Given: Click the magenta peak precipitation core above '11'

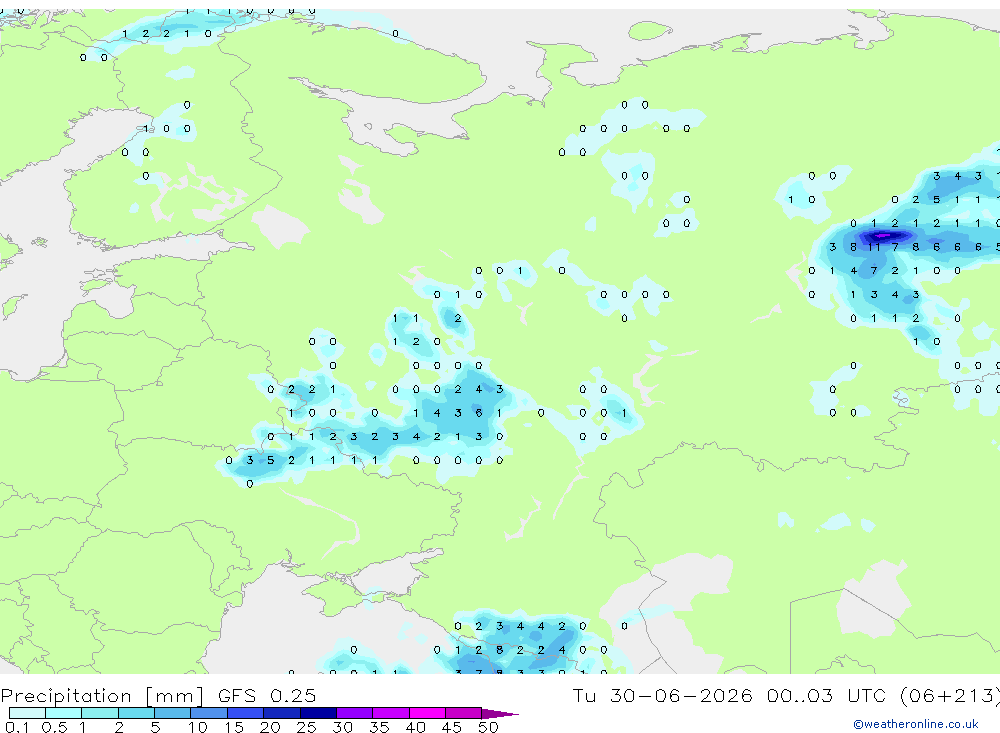Looking at the screenshot, I should pyautogui.click(x=882, y=236).
